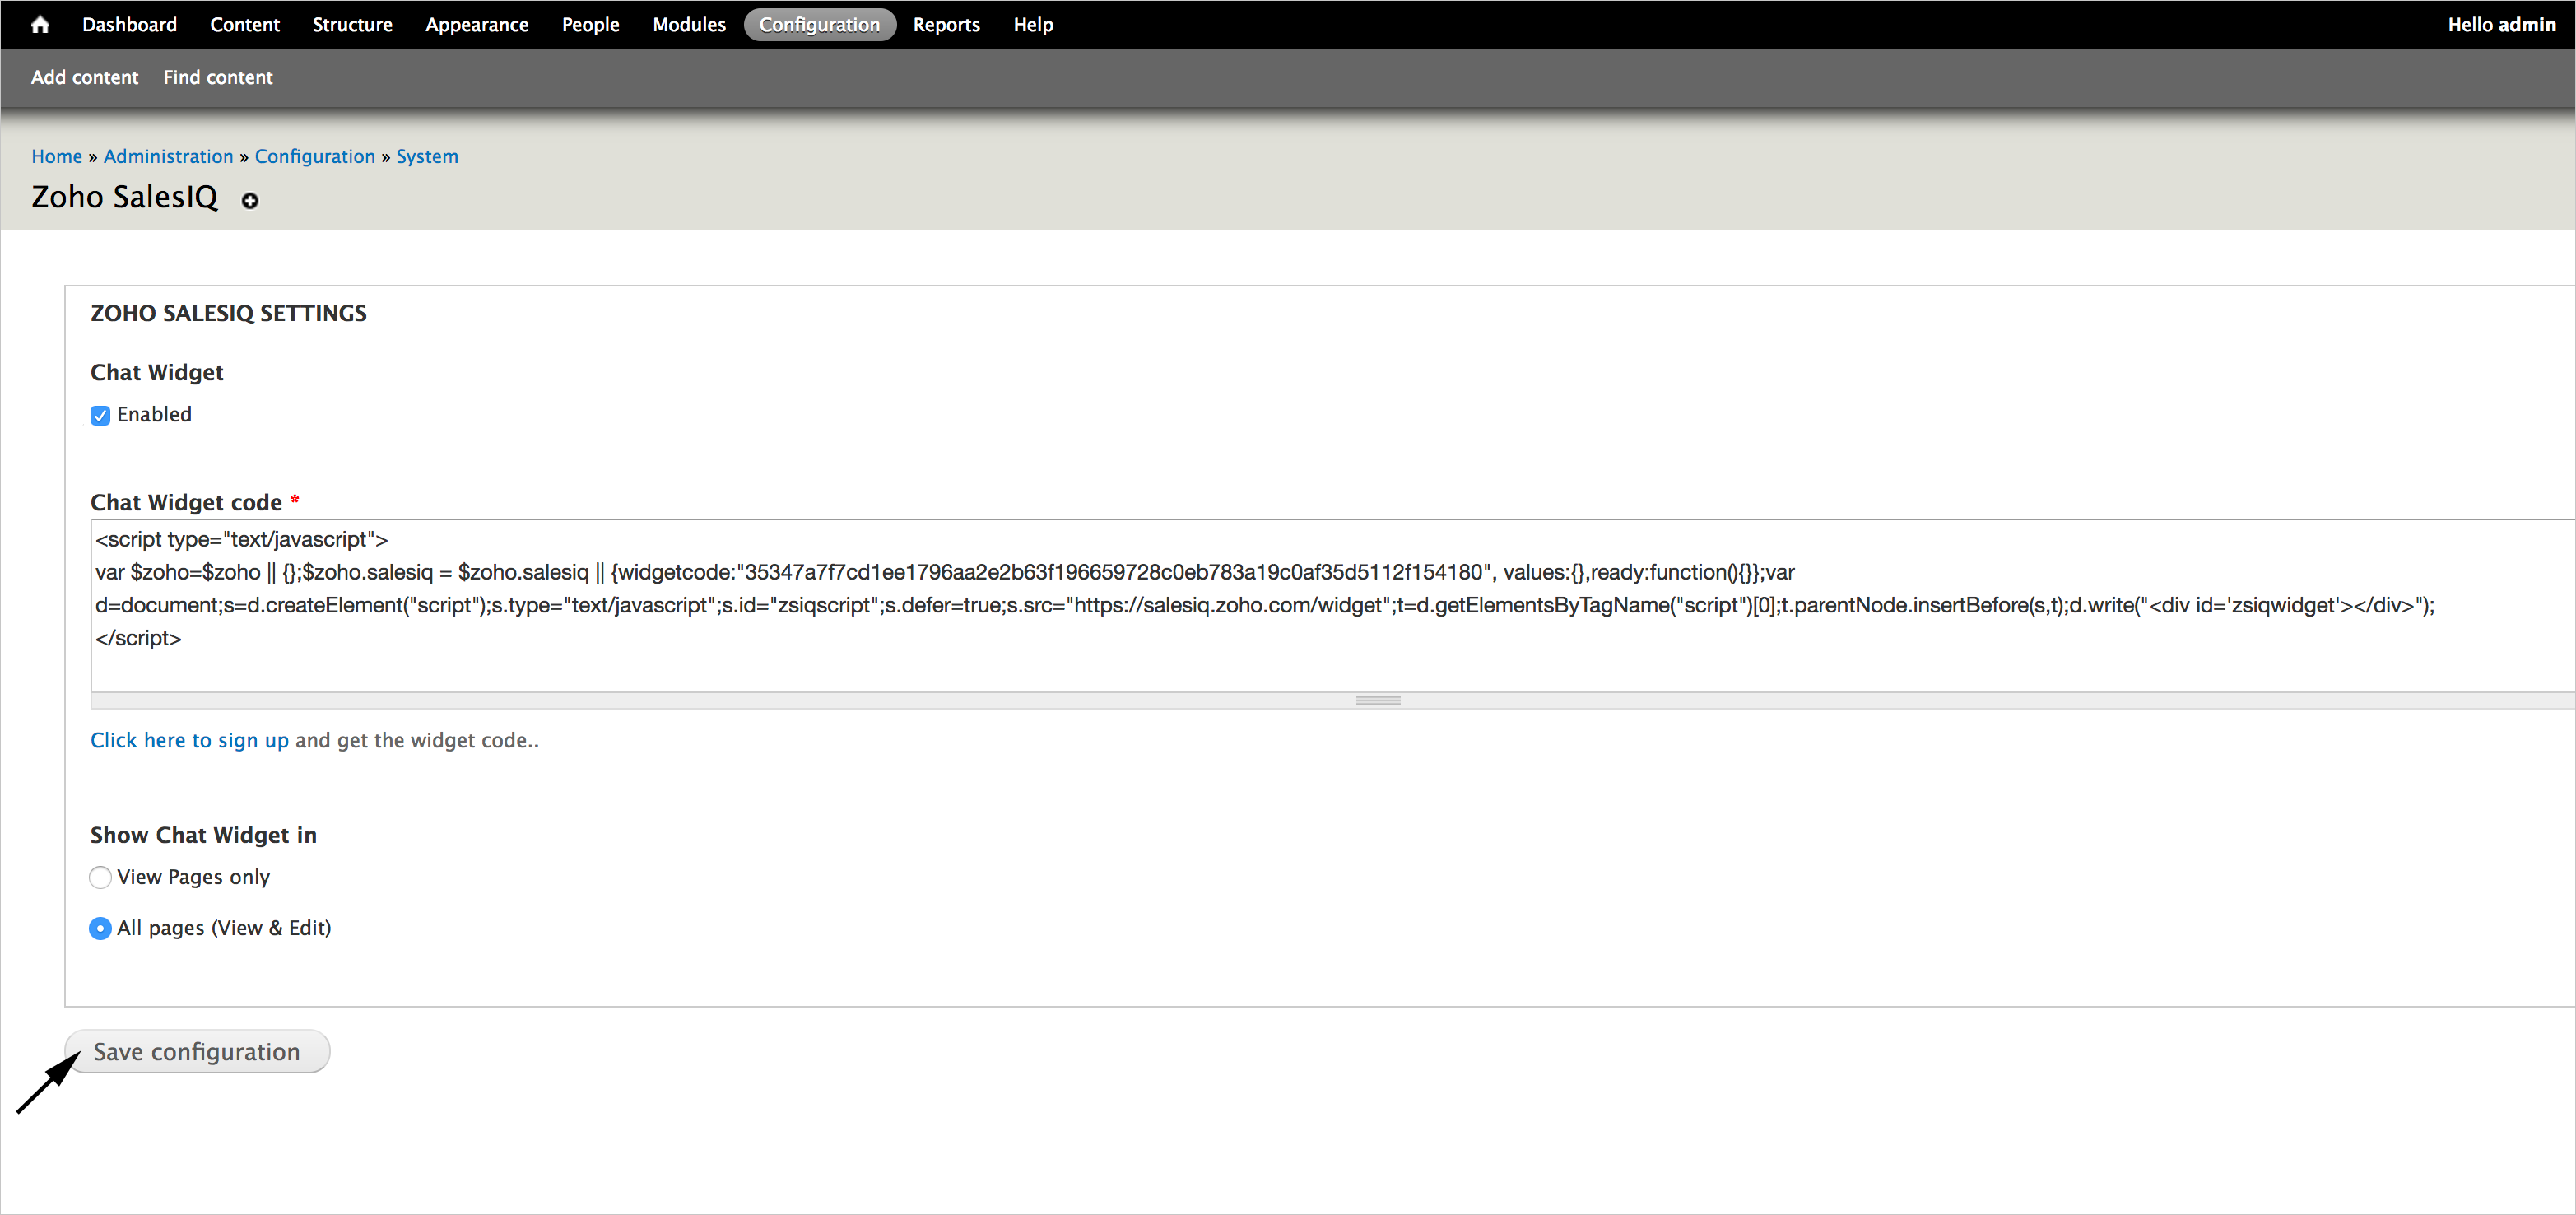Click the add-to-shortcuts plus icon beside Zoho SalesIQ
Image resolution: width=2576 pixels, height=1215 pixels.
250,201
